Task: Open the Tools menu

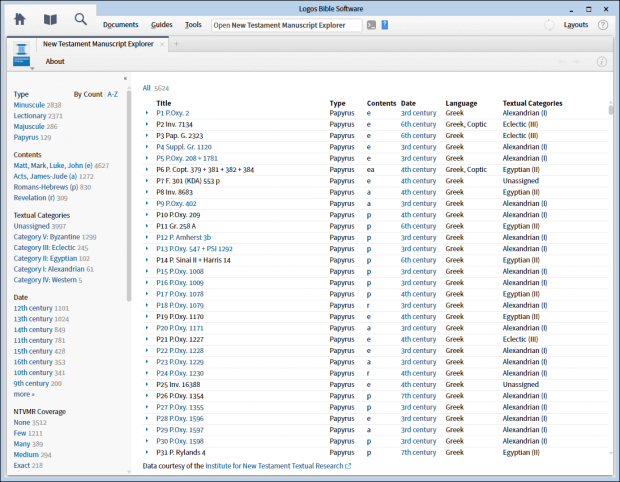Action: point(193,25)
